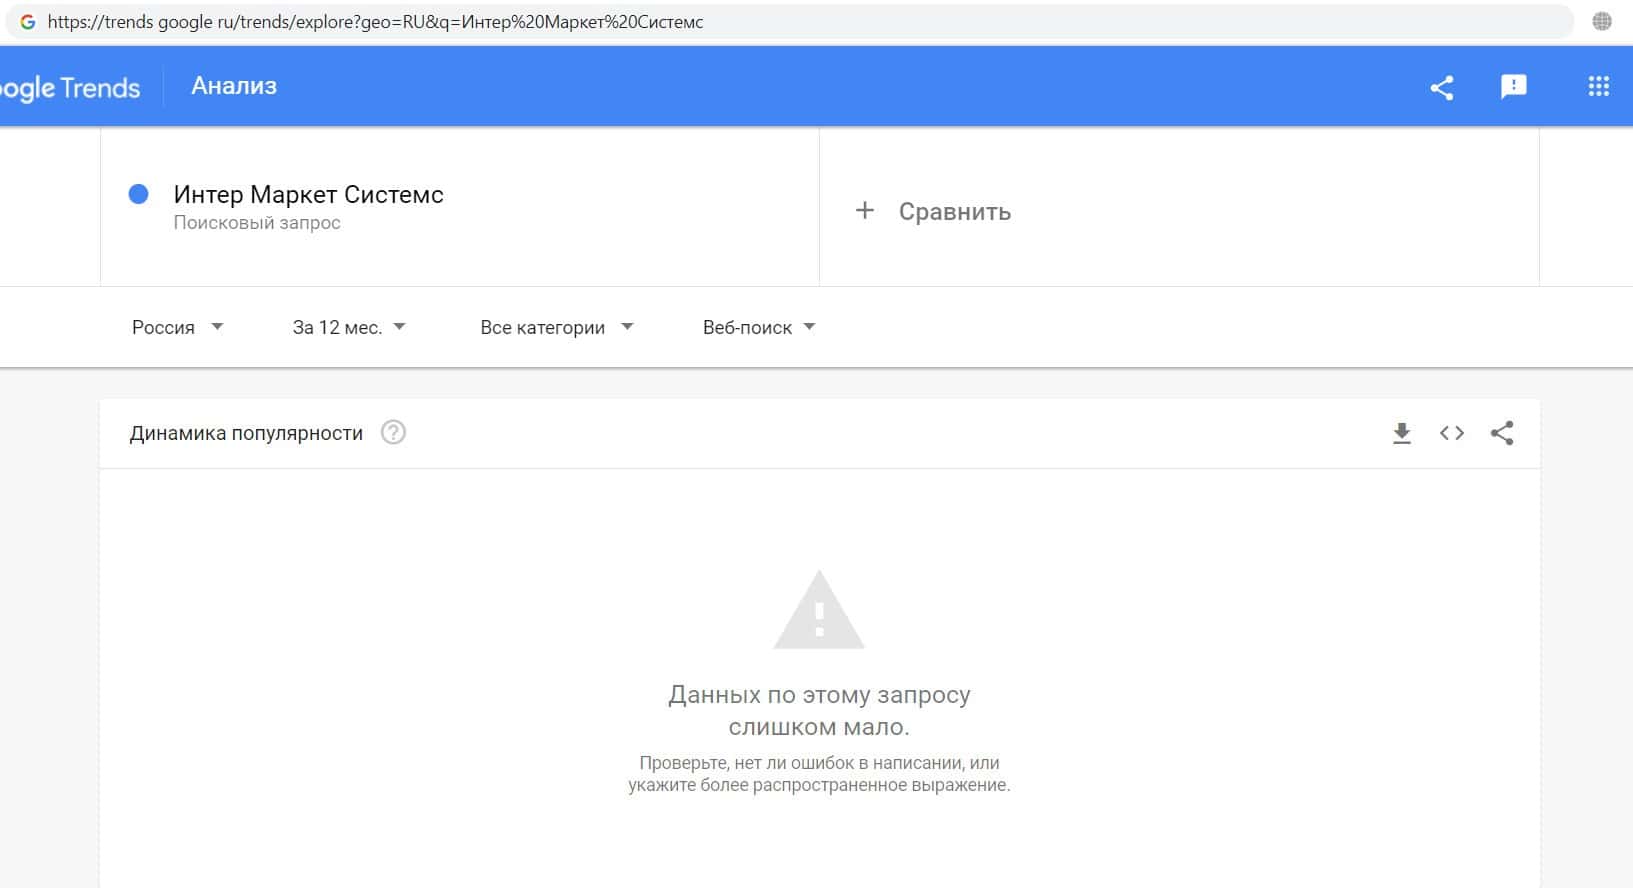The height and width of the screenshot is (888, 1633).
Task: Click the blue dot beside Интер Маркет Системс
Action: 139,194
